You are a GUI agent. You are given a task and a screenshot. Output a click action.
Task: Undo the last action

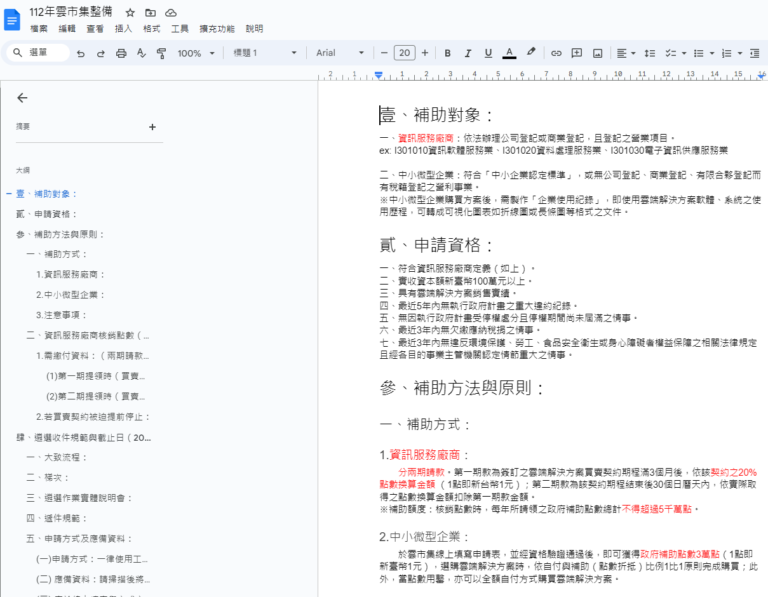80,53
